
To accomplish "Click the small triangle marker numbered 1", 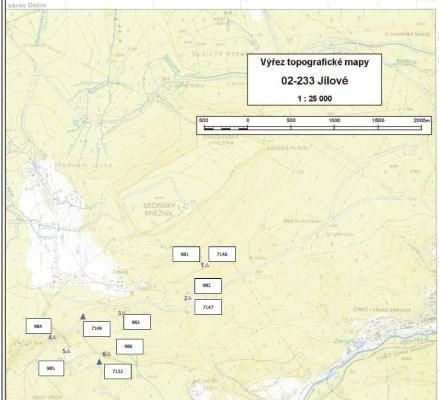I will (x=207, y=265).
